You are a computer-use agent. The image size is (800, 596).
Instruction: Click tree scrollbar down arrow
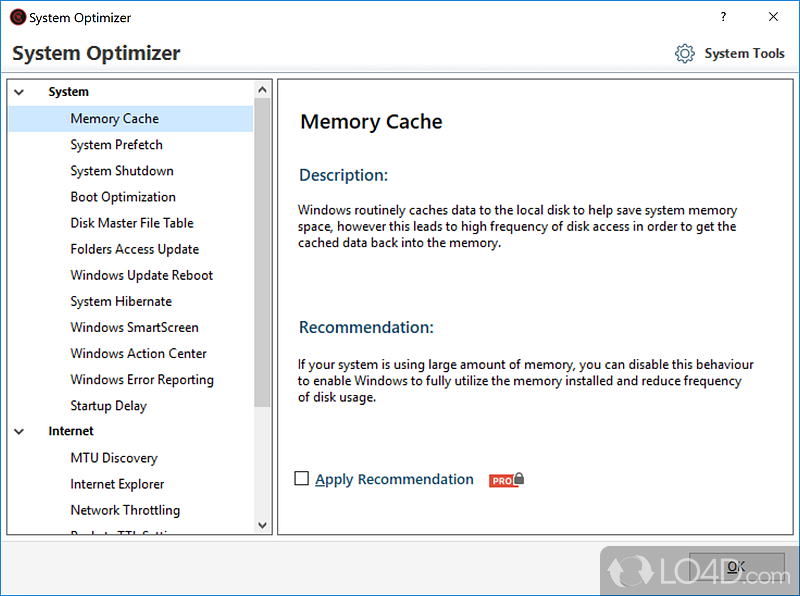262,525
